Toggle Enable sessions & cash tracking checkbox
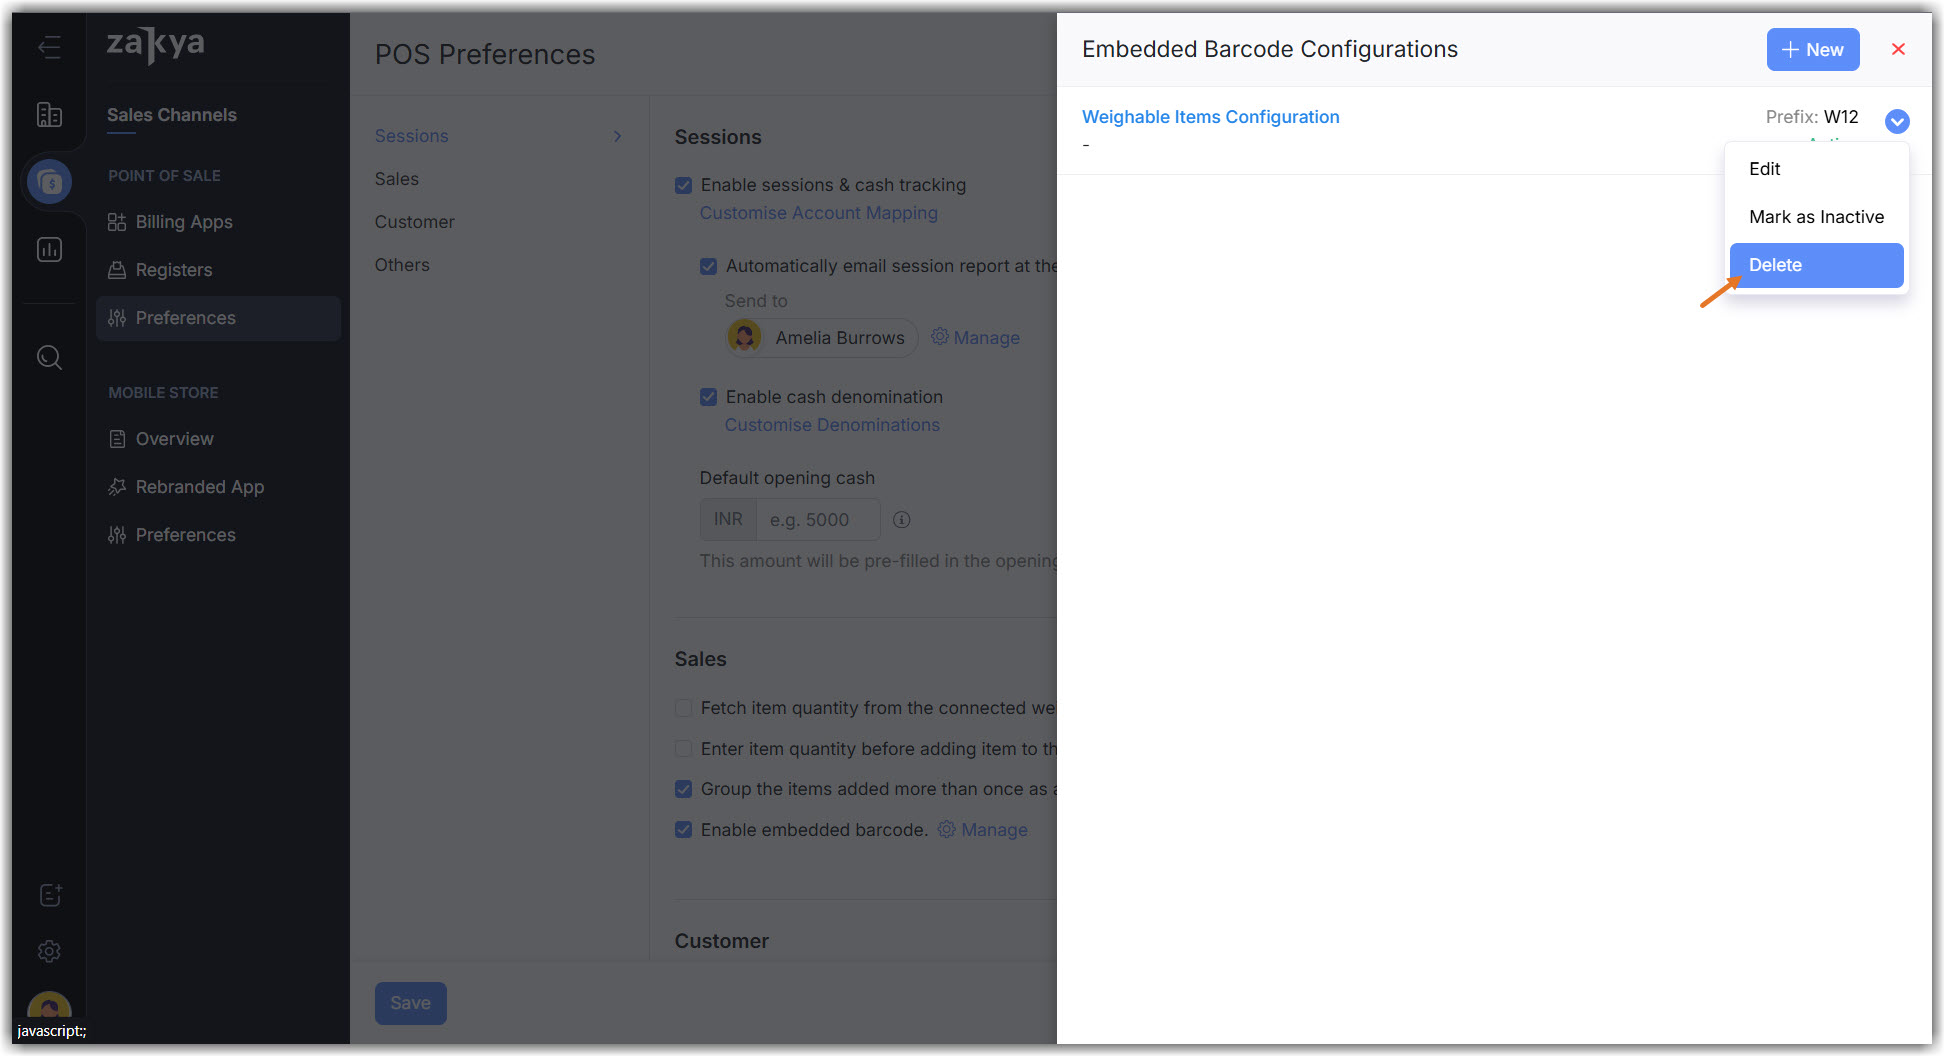1945x1057 pixels. (684, 185)
